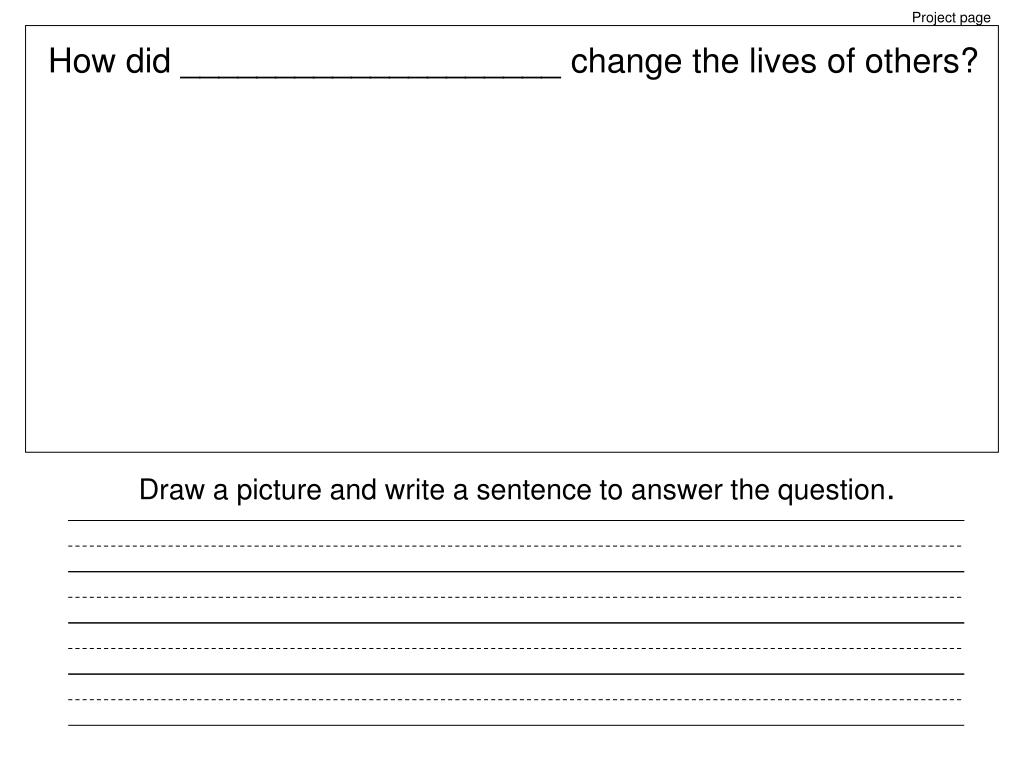Select the word "picture" in the instructions
The height and width of the screenshot is (768, 1024).
(279, 491)
